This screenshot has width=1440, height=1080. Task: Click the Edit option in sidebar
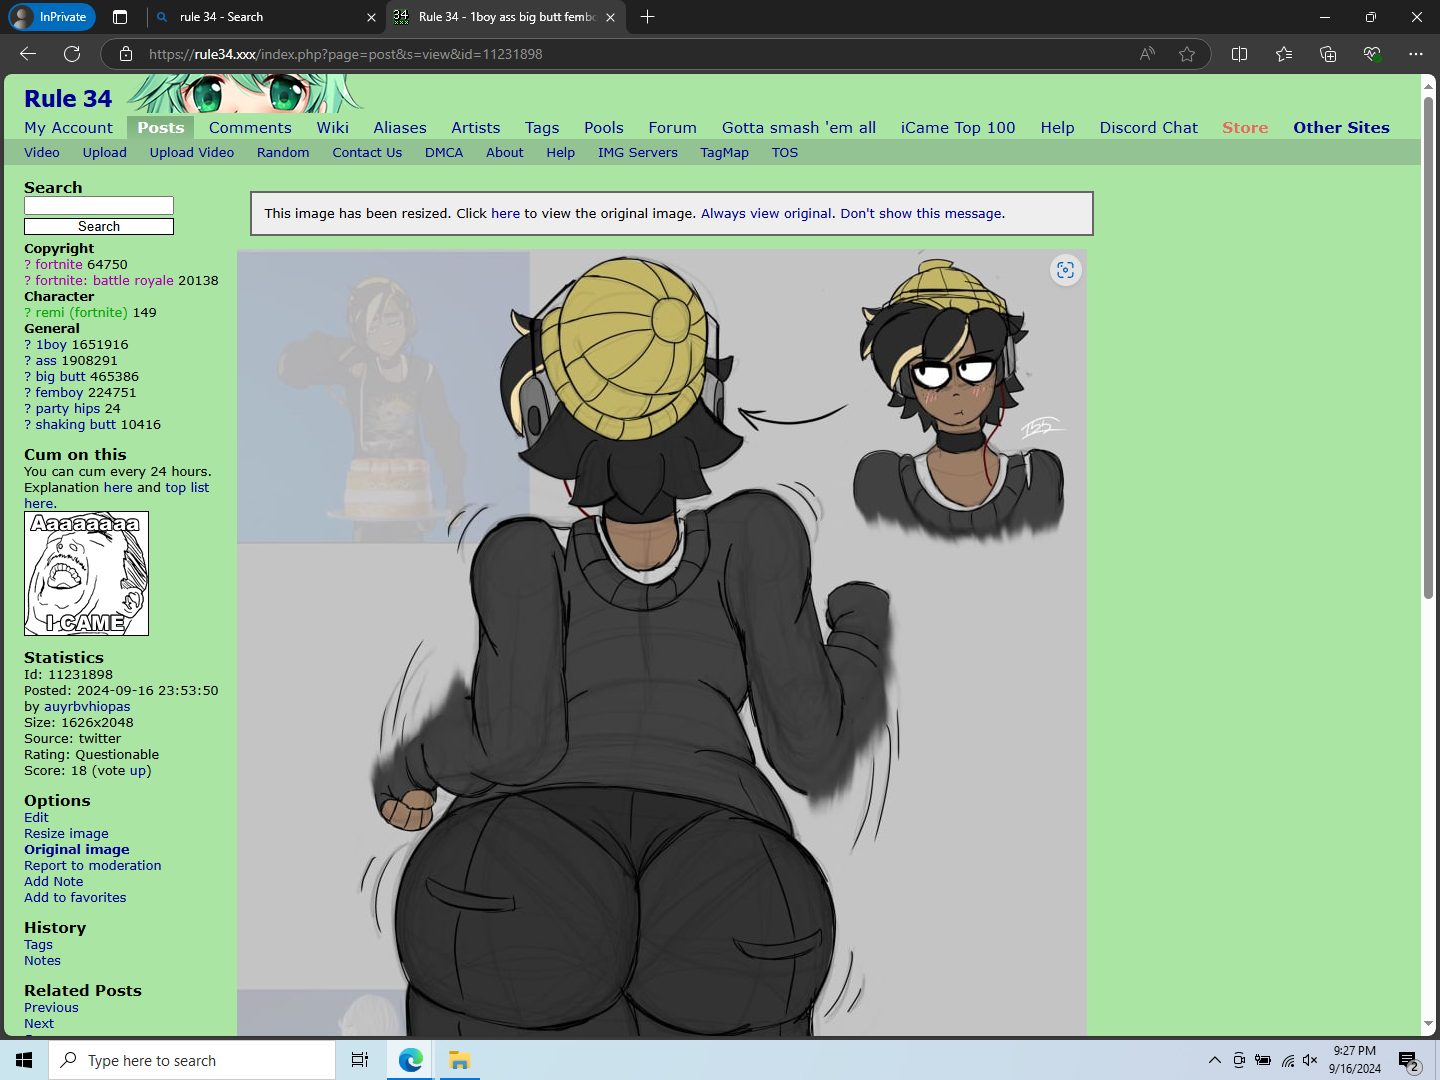coord(36,818)
